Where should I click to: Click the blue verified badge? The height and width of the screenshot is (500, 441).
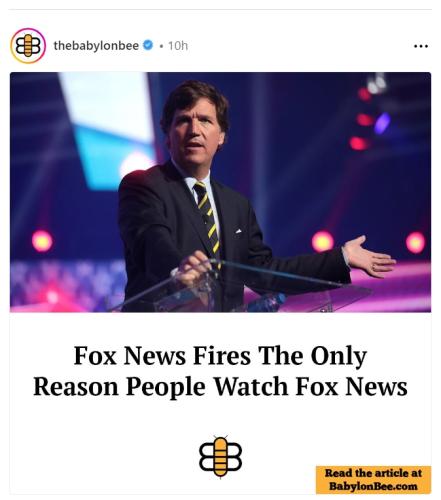pyautogui.click(x=148, y=45)
